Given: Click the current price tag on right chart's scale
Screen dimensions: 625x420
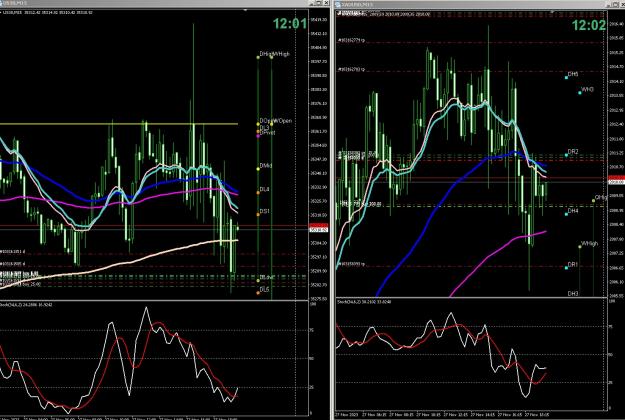Looking at the screenshot, I should pyautogui.click(x=616, y=180).
